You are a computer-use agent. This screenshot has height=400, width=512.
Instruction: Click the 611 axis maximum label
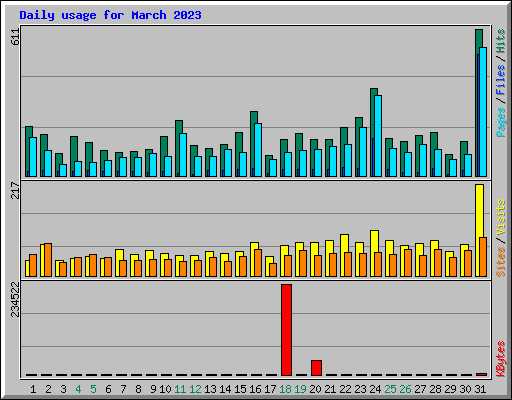coord(15,37)
